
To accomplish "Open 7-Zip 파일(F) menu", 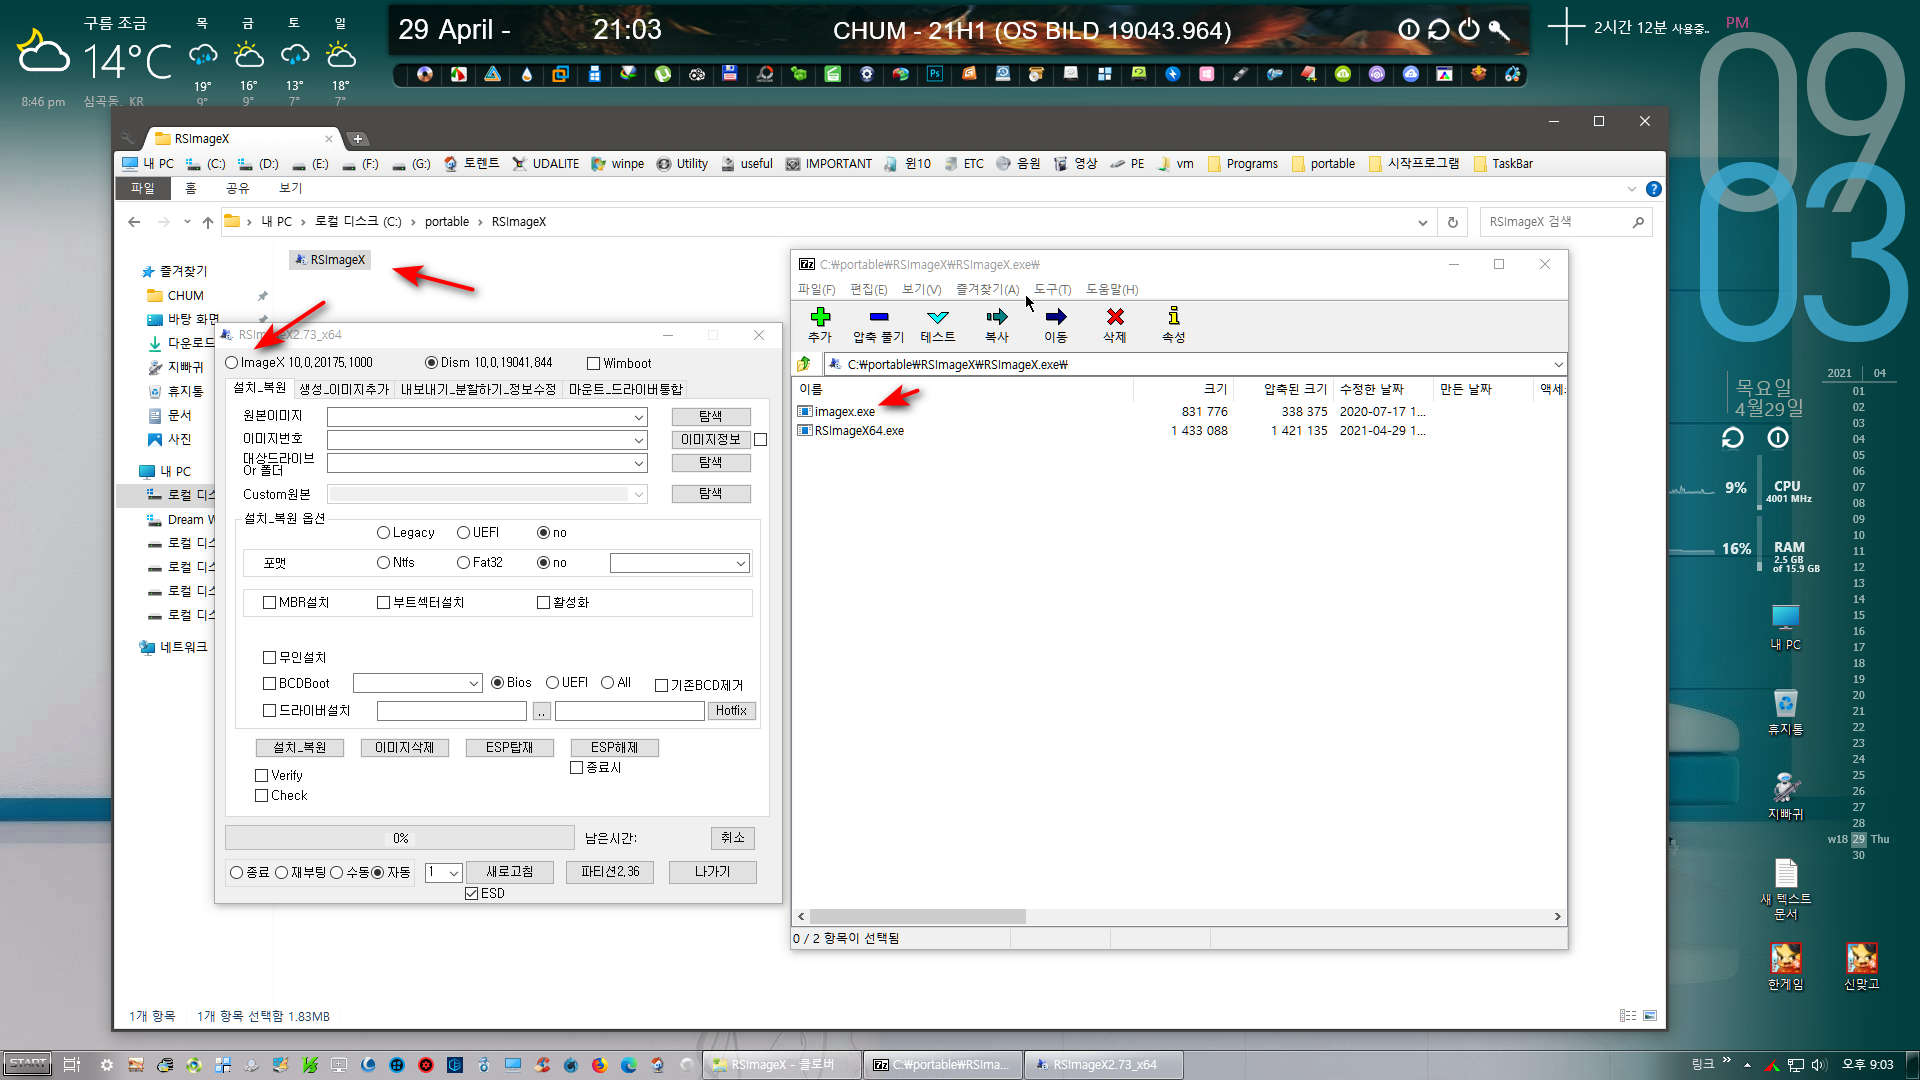I will coord(816,290).
